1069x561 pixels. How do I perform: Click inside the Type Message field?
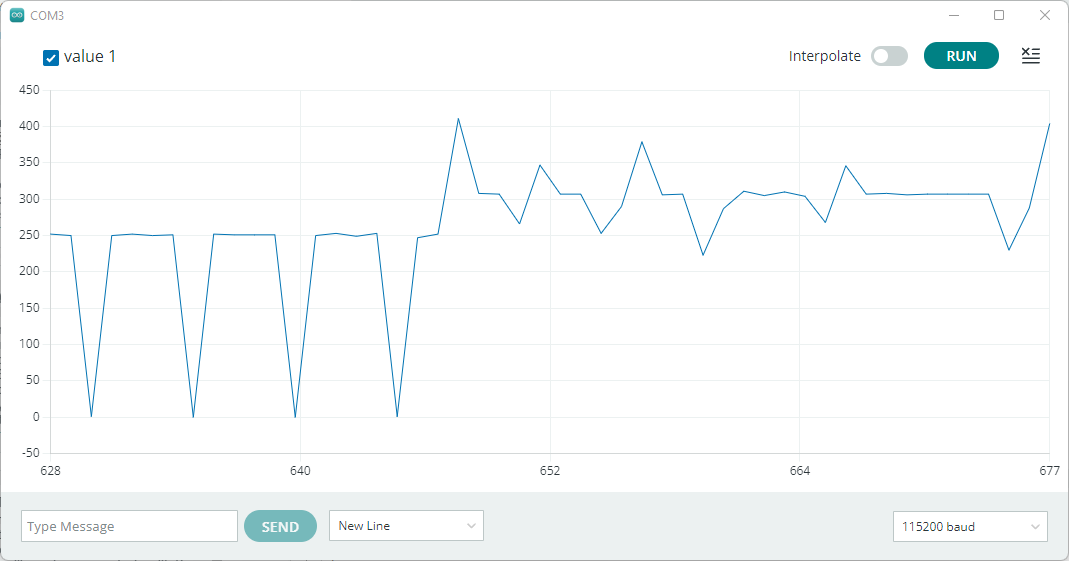[130, 526]
